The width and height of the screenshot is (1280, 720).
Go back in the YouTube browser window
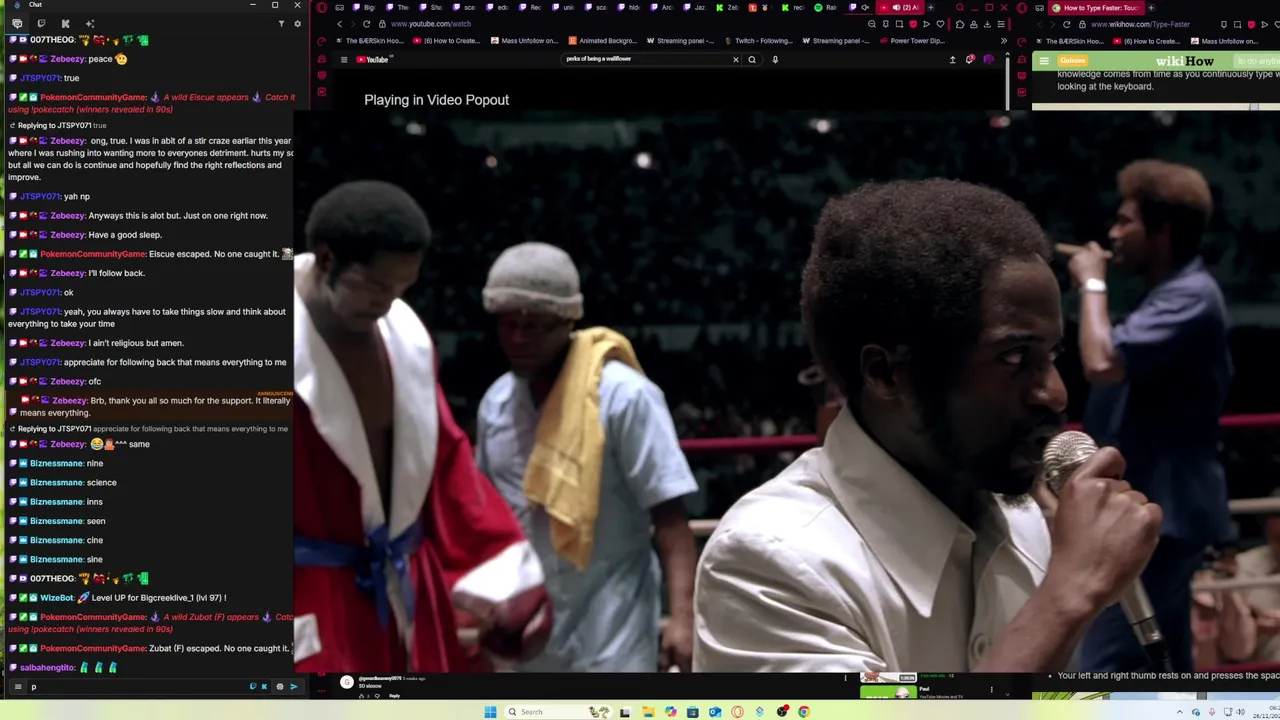(339, 24)
